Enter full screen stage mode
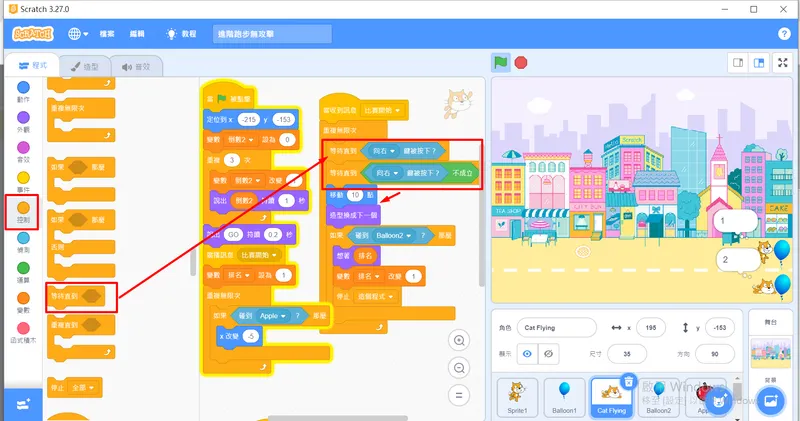 (783, 63)
